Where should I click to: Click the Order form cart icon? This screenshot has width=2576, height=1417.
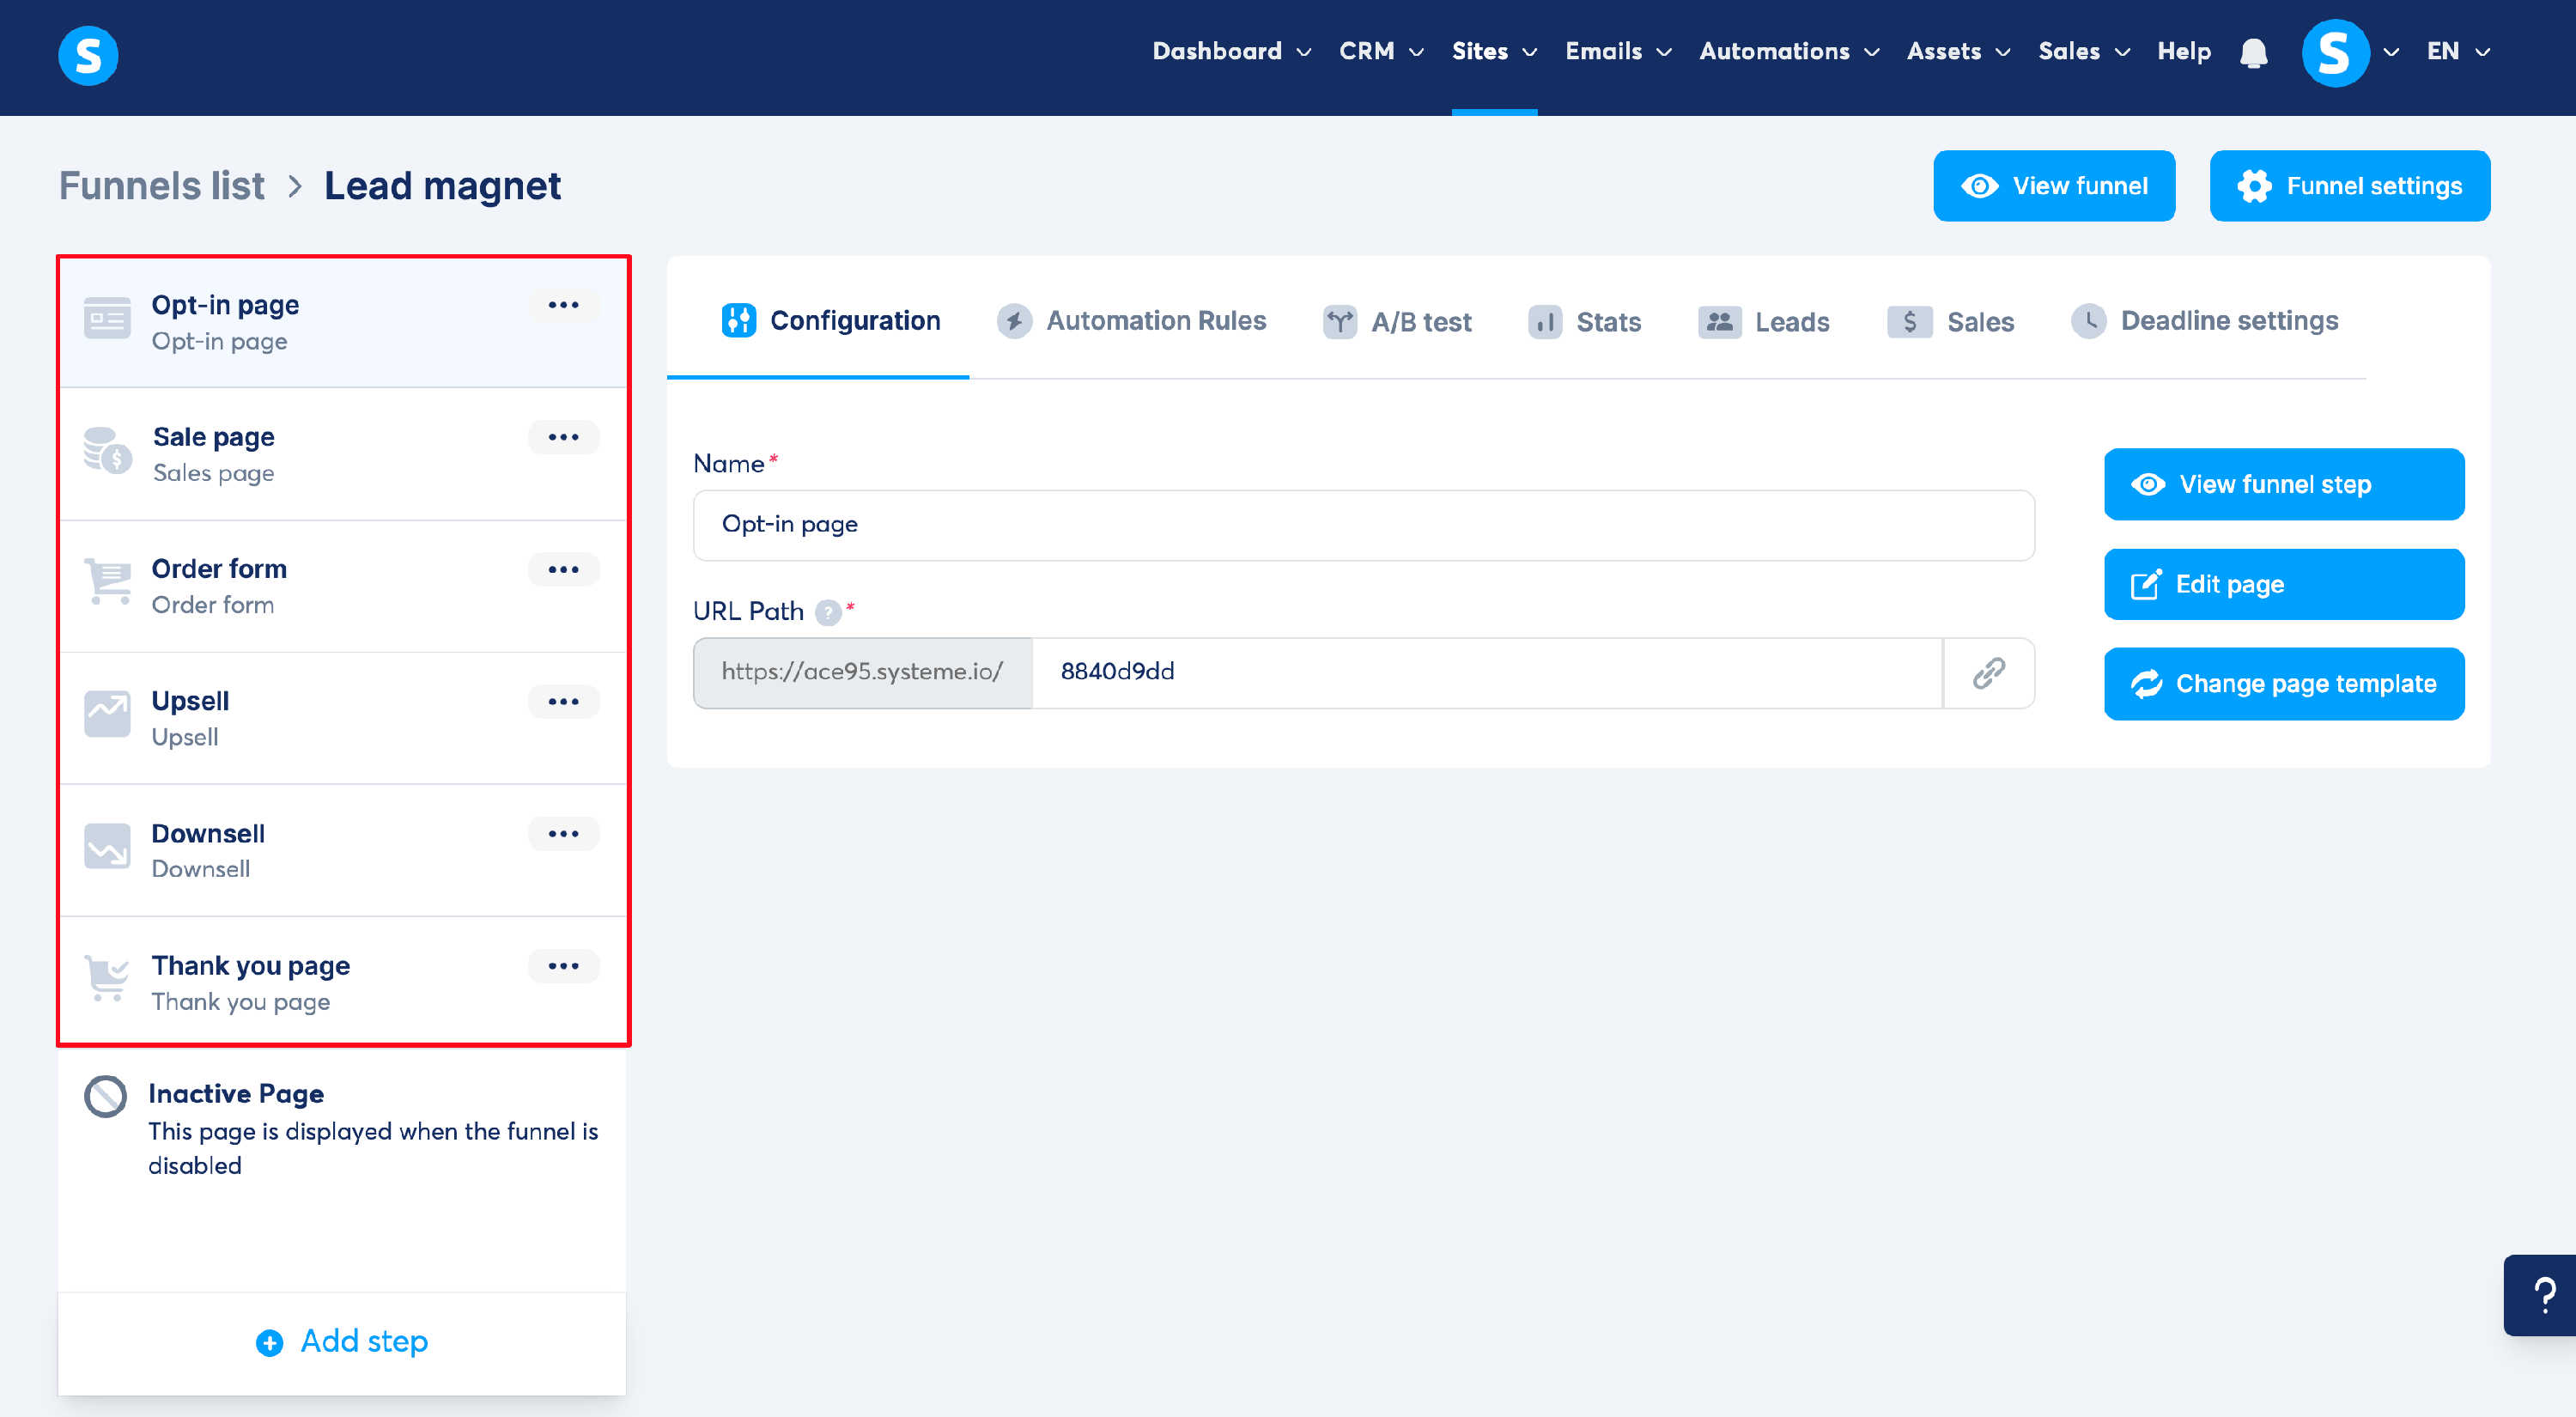[107, 582]
